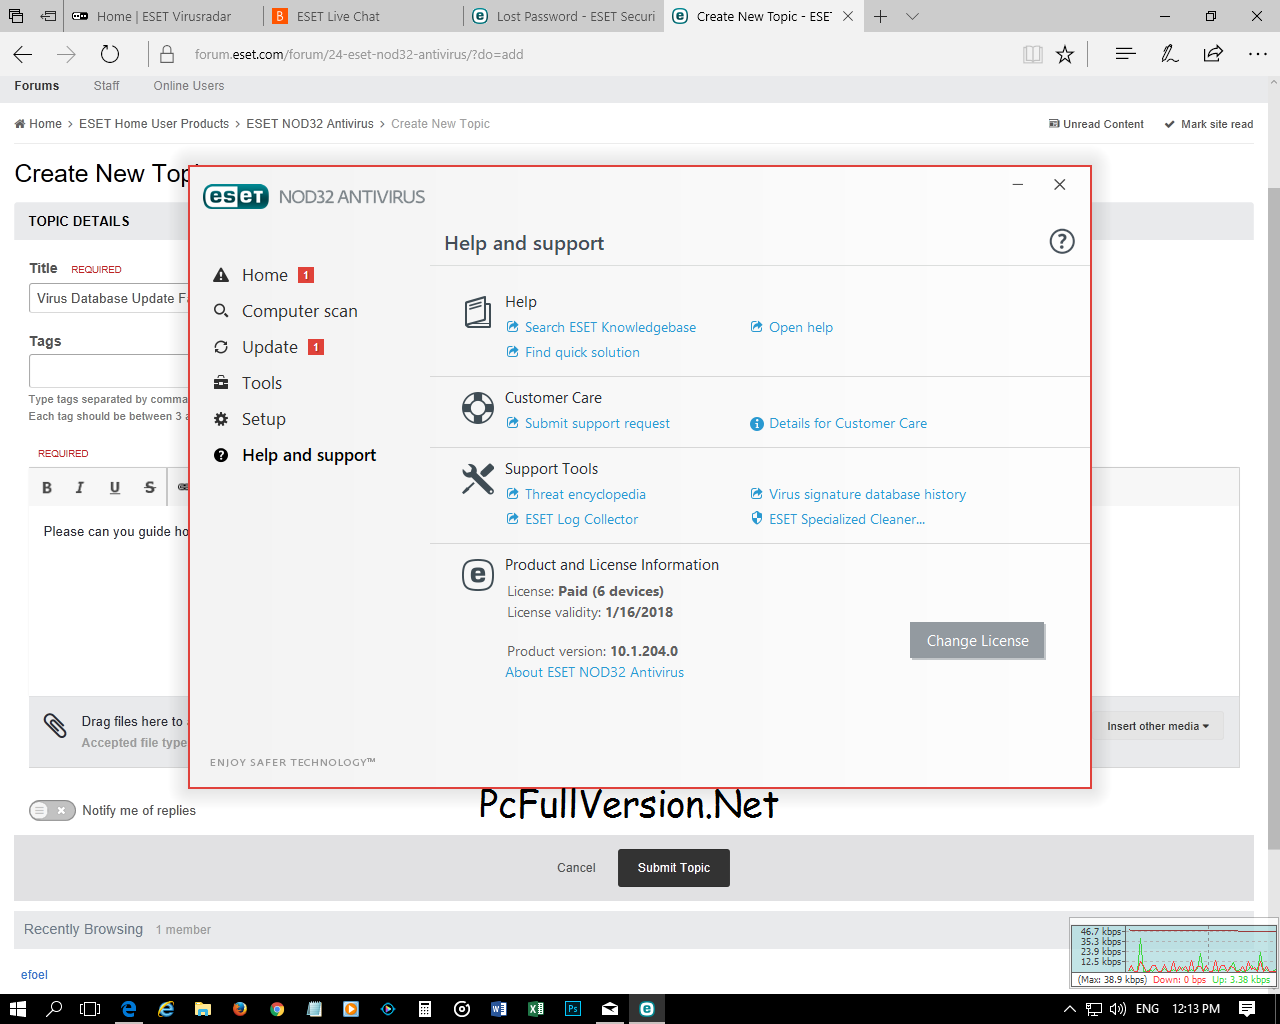Click Unread Content link
This screenshot has width=1280, height=1024.
(x=1096, y=124)
